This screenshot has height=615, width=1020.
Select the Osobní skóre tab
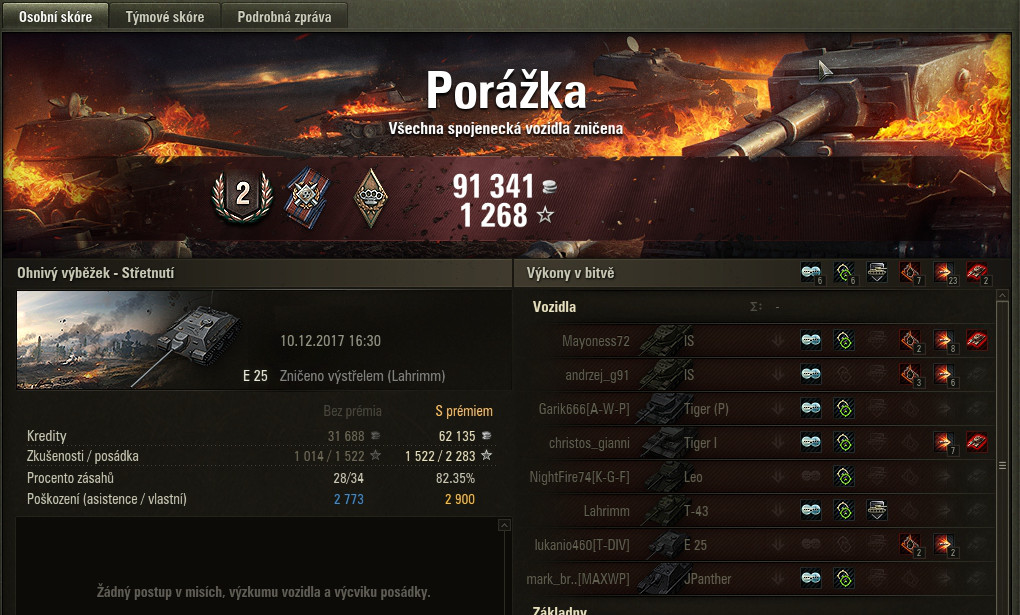click(55, 16)
